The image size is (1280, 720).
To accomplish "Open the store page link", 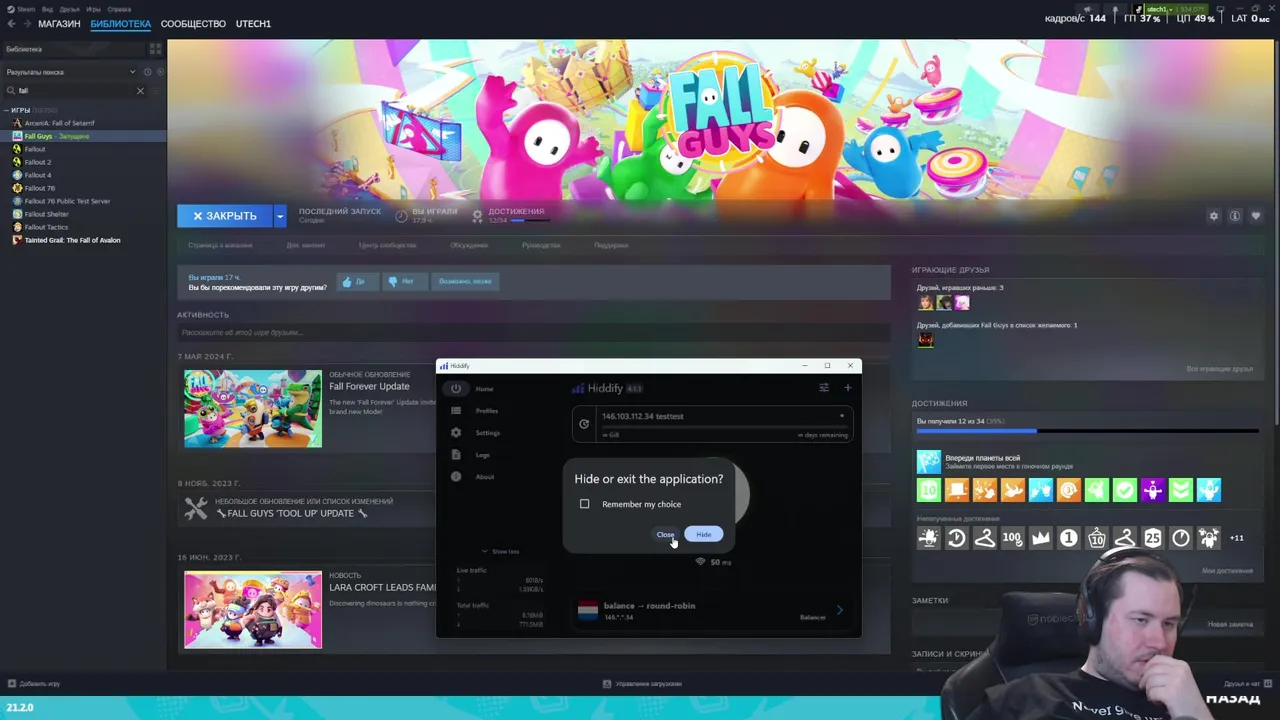I will click(x=220, y=245).
